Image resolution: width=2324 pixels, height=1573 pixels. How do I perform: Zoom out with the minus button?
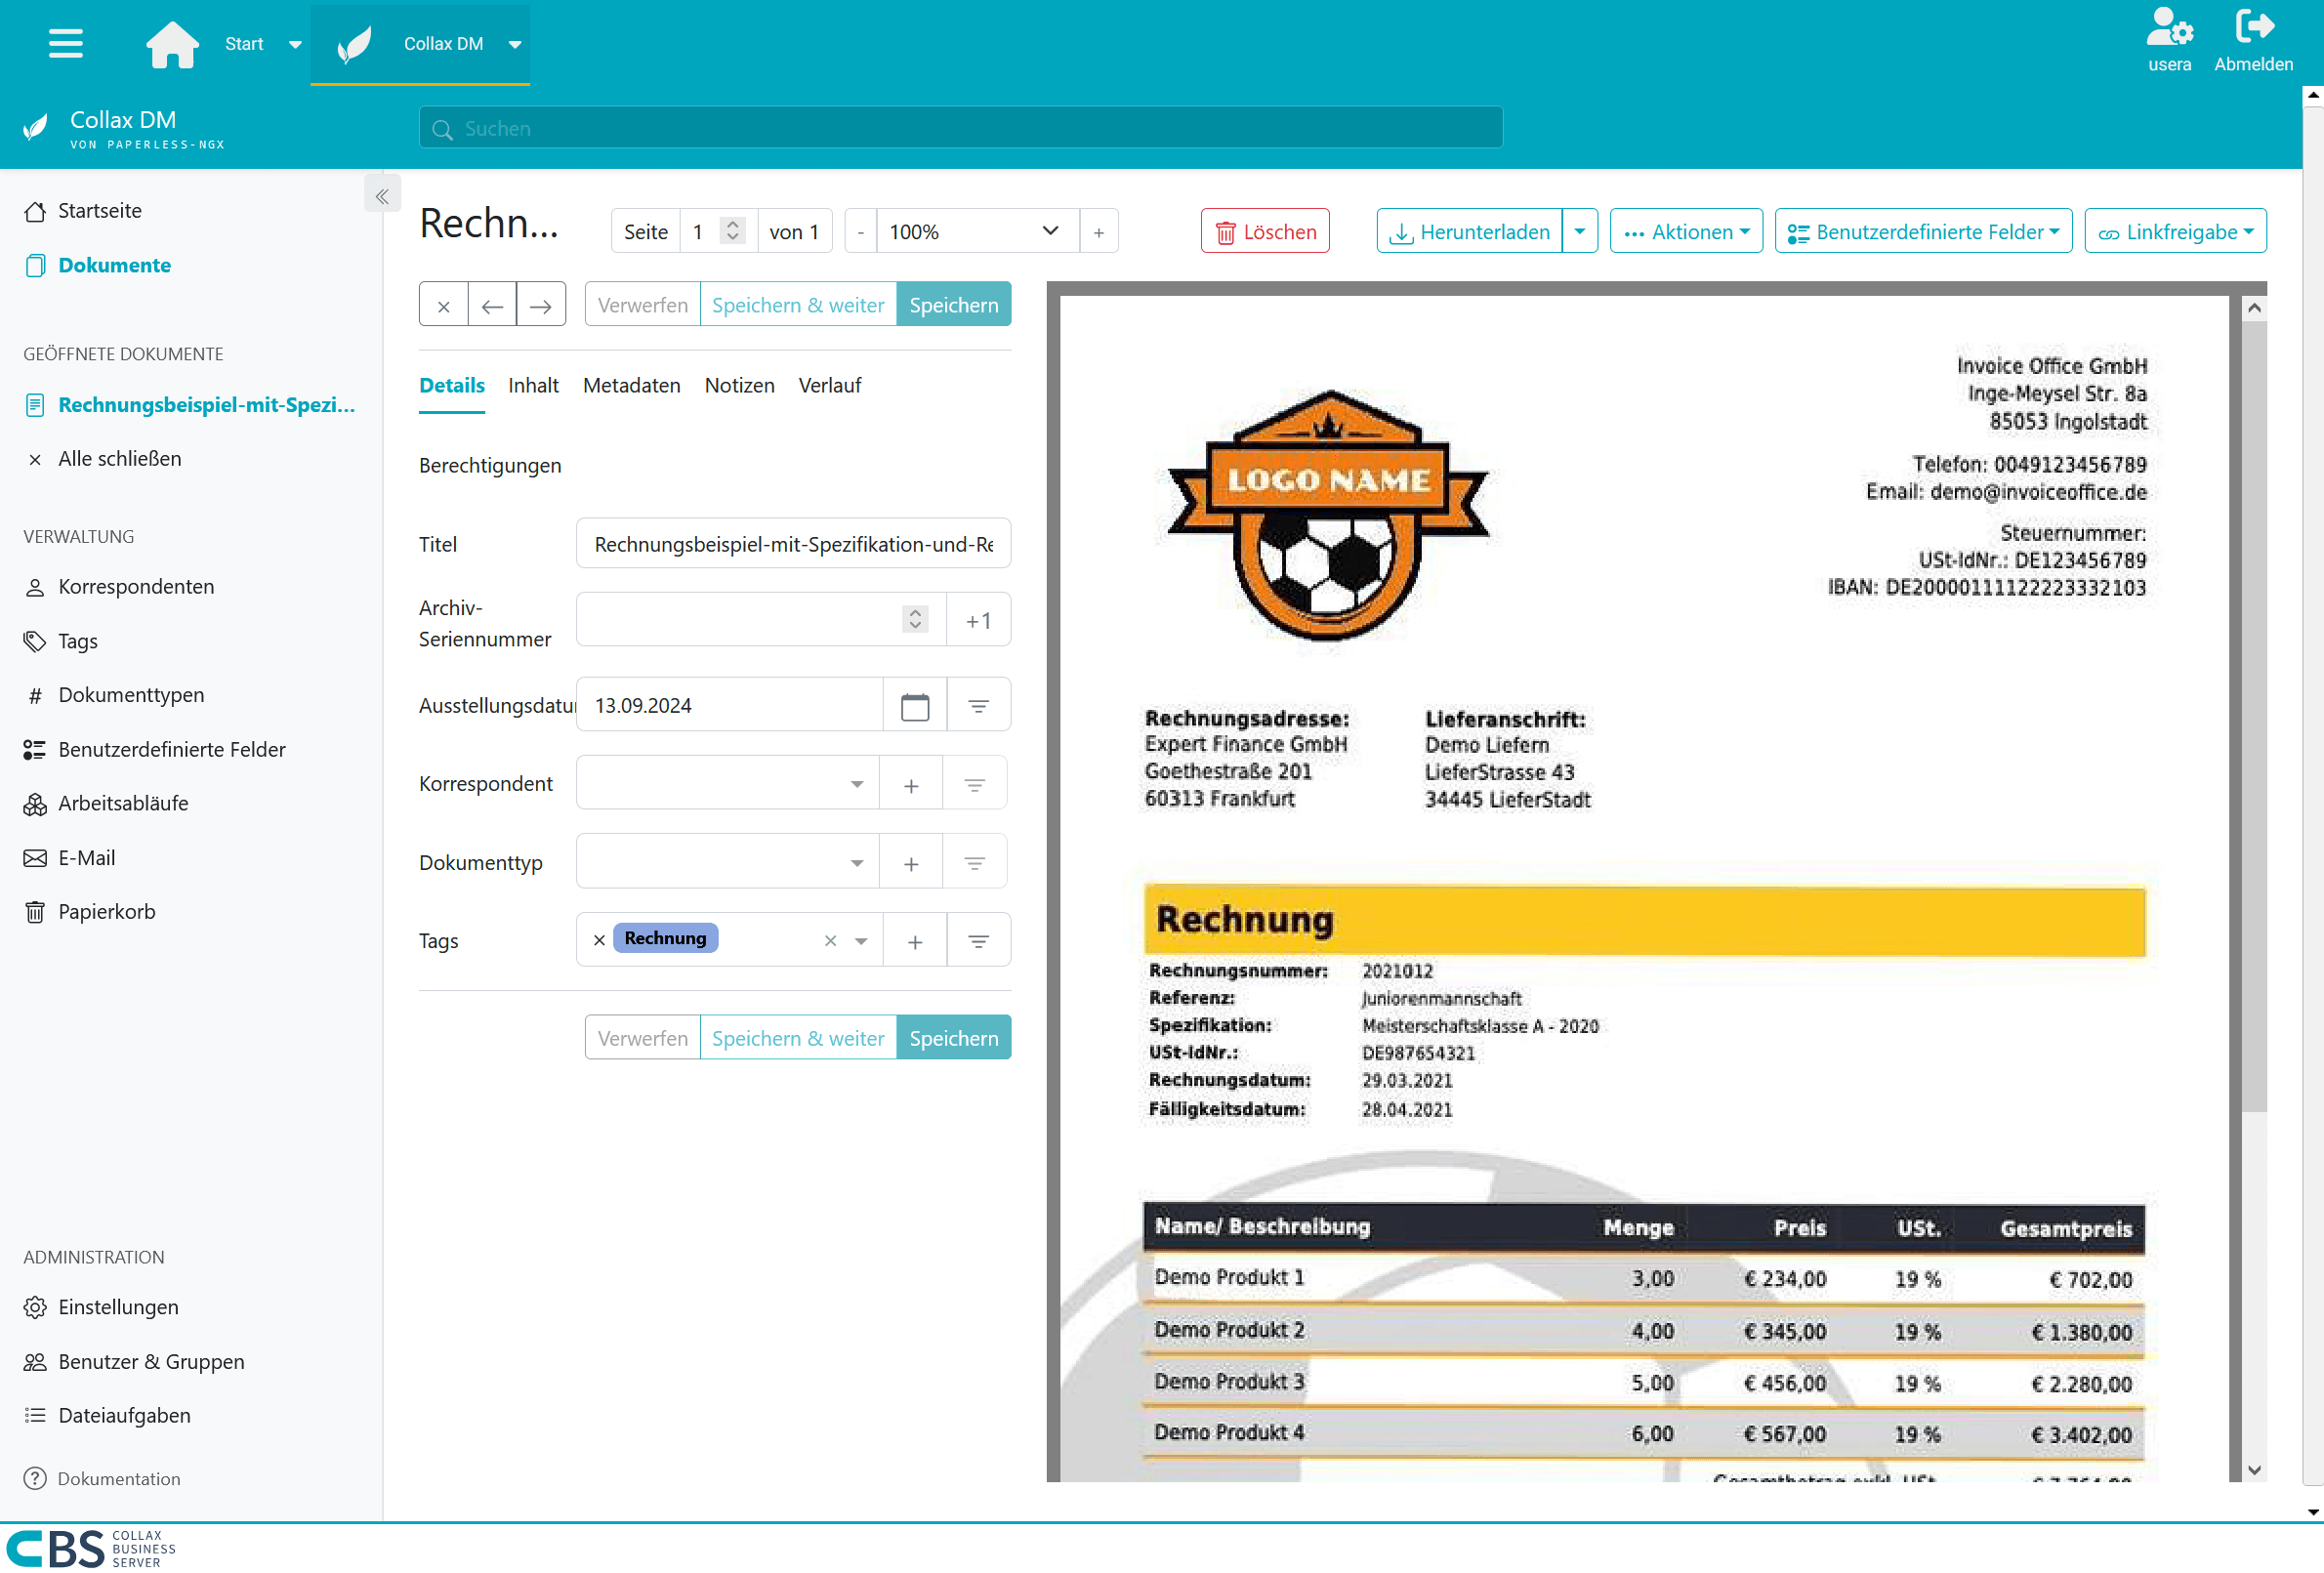(860, 232)
